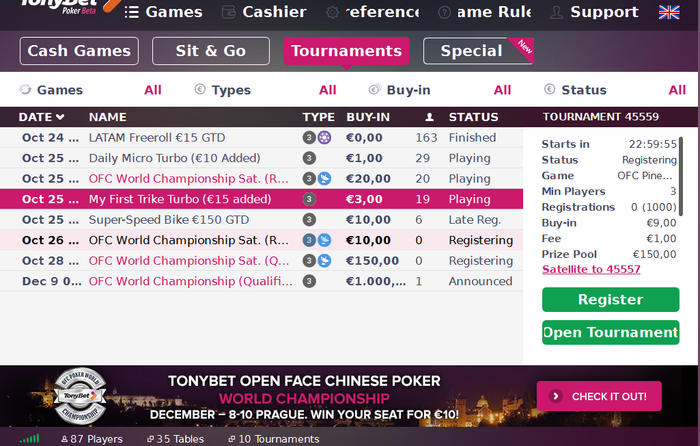The height and width of the screenshot is (446, 700).
Task: Click the green Register button
Action: pyautogui.click(x=611, y=300)
